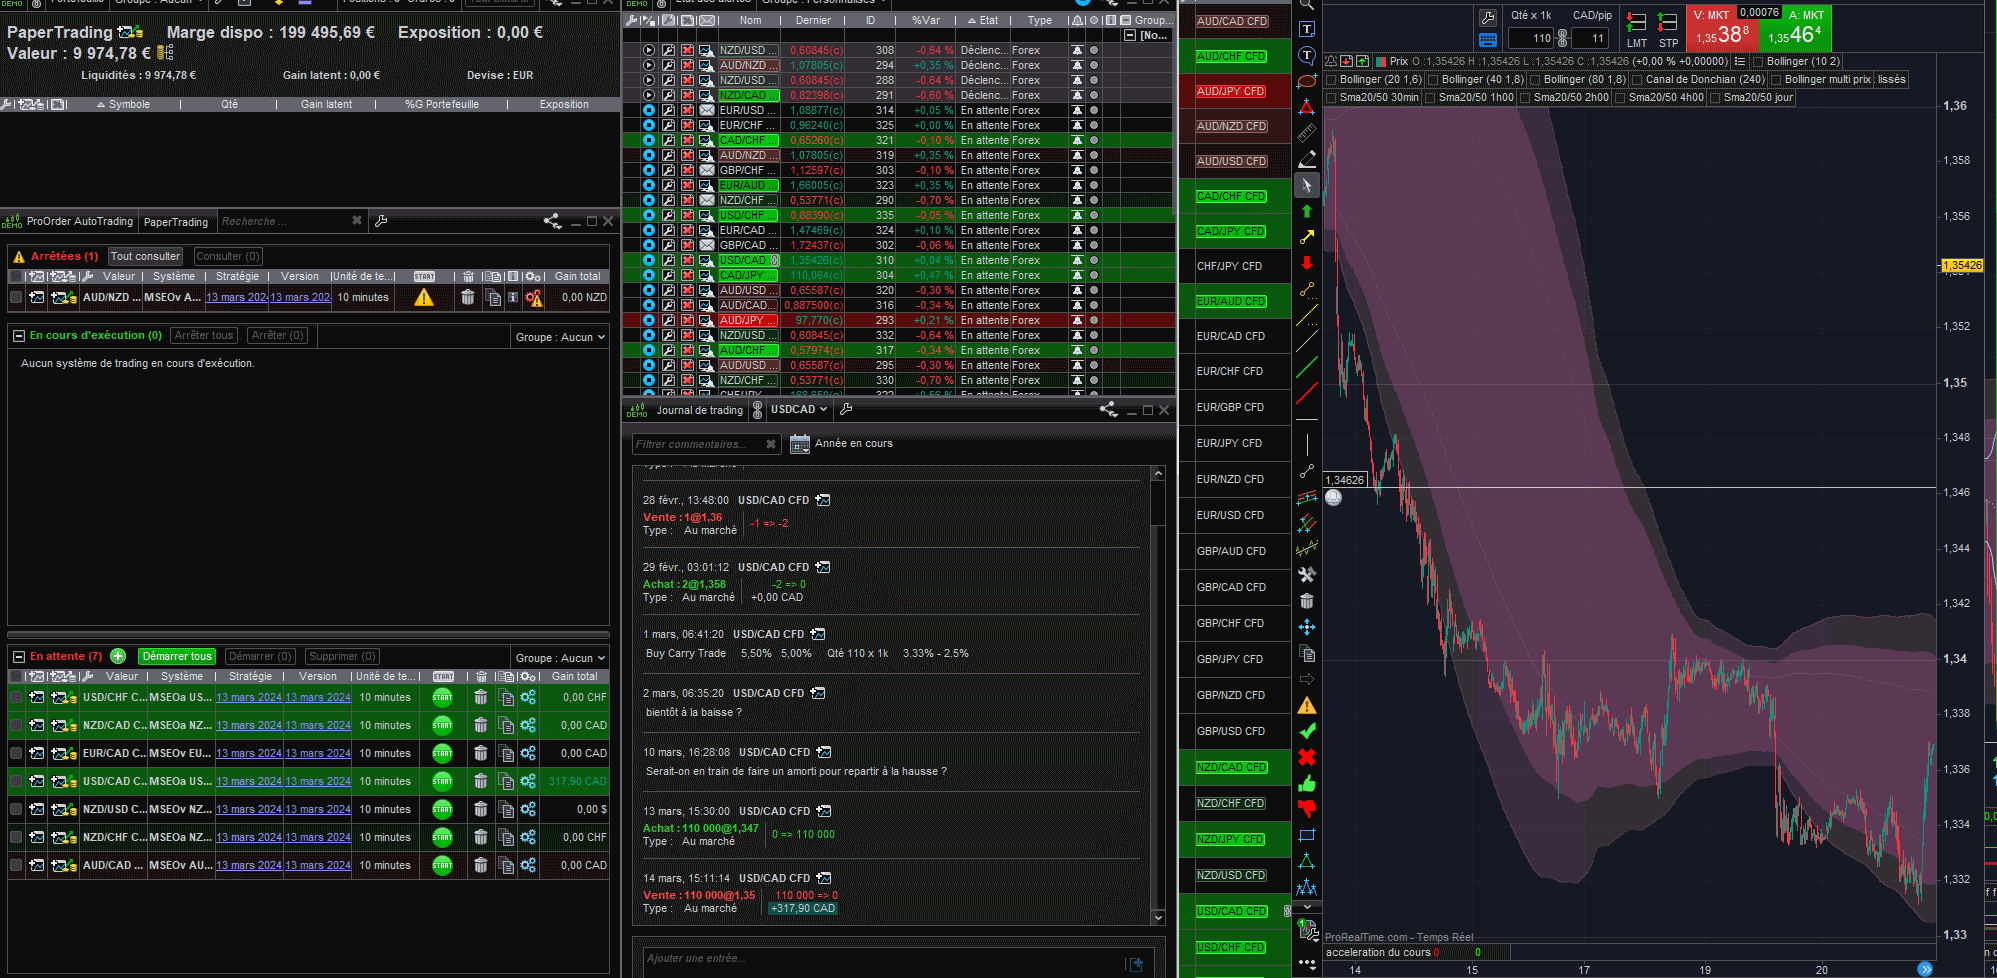Collapse the En cours d'exécution section
The height and width of the screenshot is (978, 1997).
tap(19, 336)
